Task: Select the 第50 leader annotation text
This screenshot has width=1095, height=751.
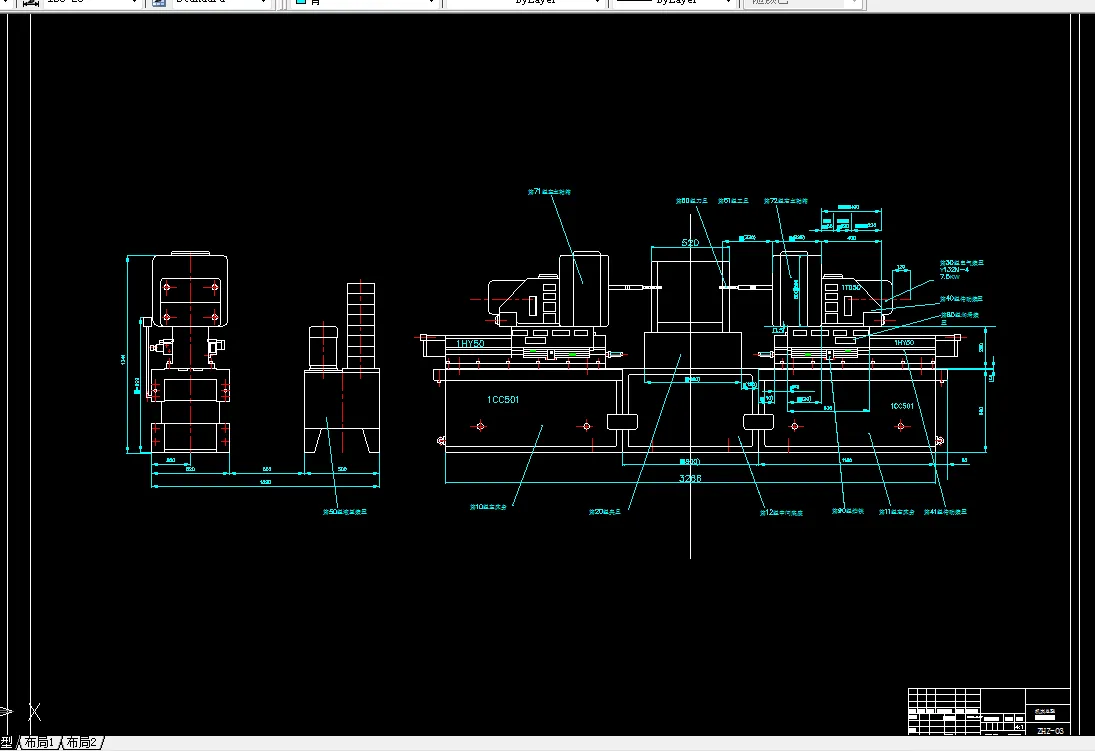Action: click(x=344, y=511)
